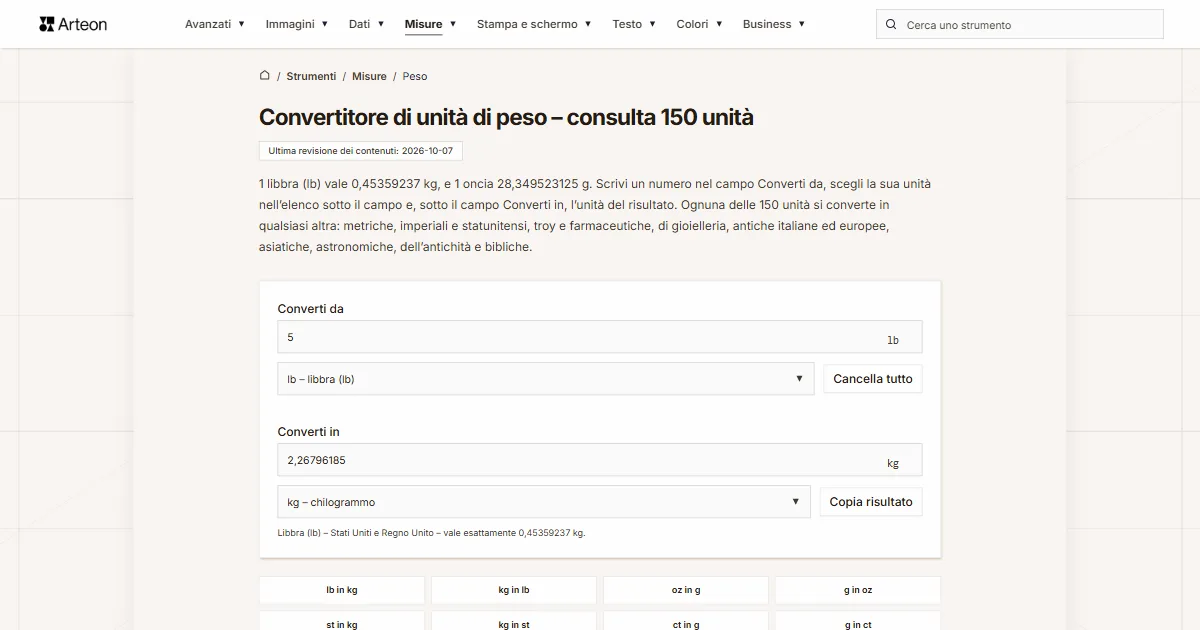Screen dimensions: 1200x630
Task: Open the Stampa e schermo menu
Action: pos(534,24)
